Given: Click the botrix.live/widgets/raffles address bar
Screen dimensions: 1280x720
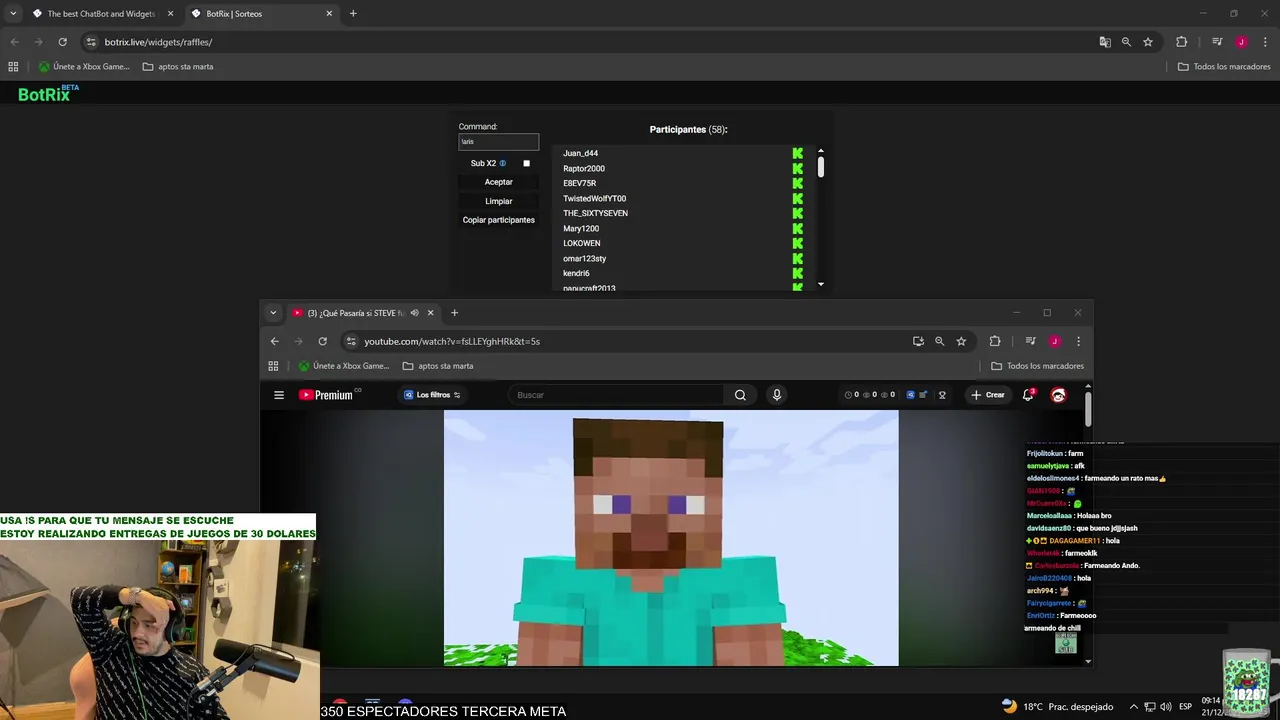Looking at the screenshot, I should (x=590, y=42).
